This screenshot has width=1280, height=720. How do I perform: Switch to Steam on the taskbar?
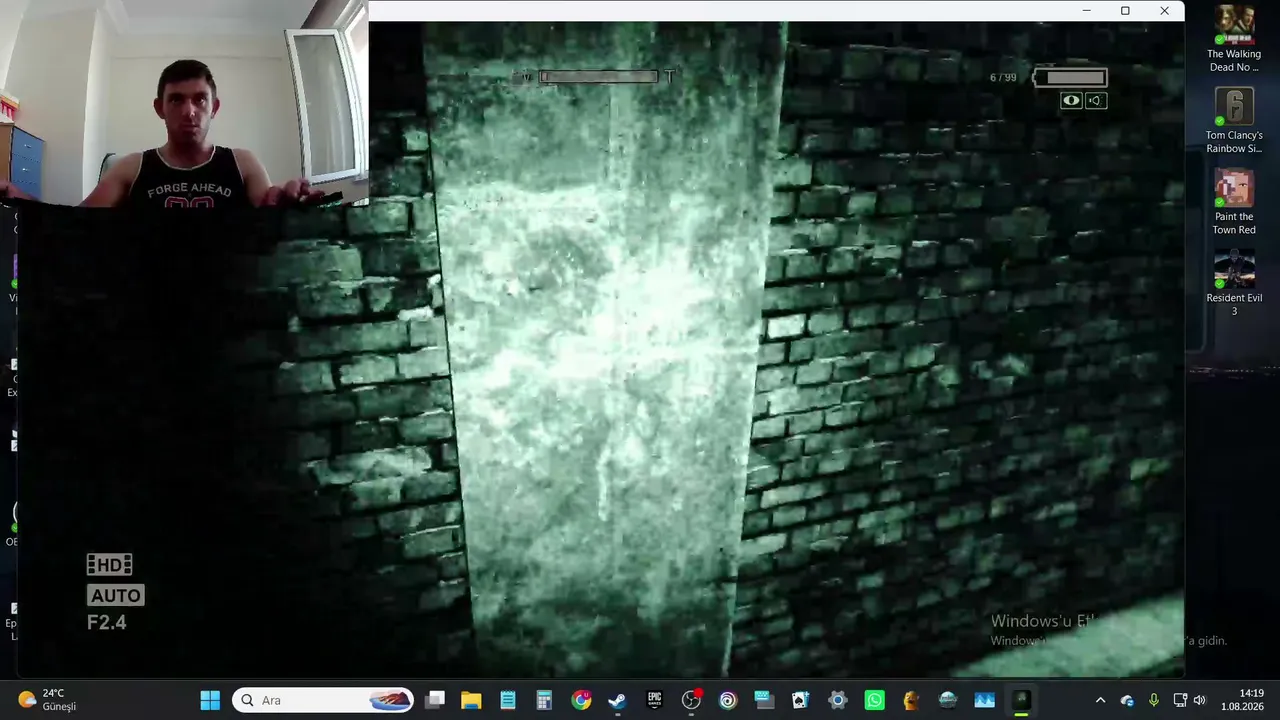(617, 700)
